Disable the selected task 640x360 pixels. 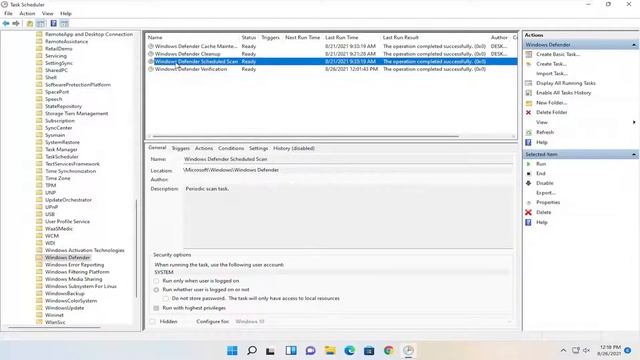(544, 183)
